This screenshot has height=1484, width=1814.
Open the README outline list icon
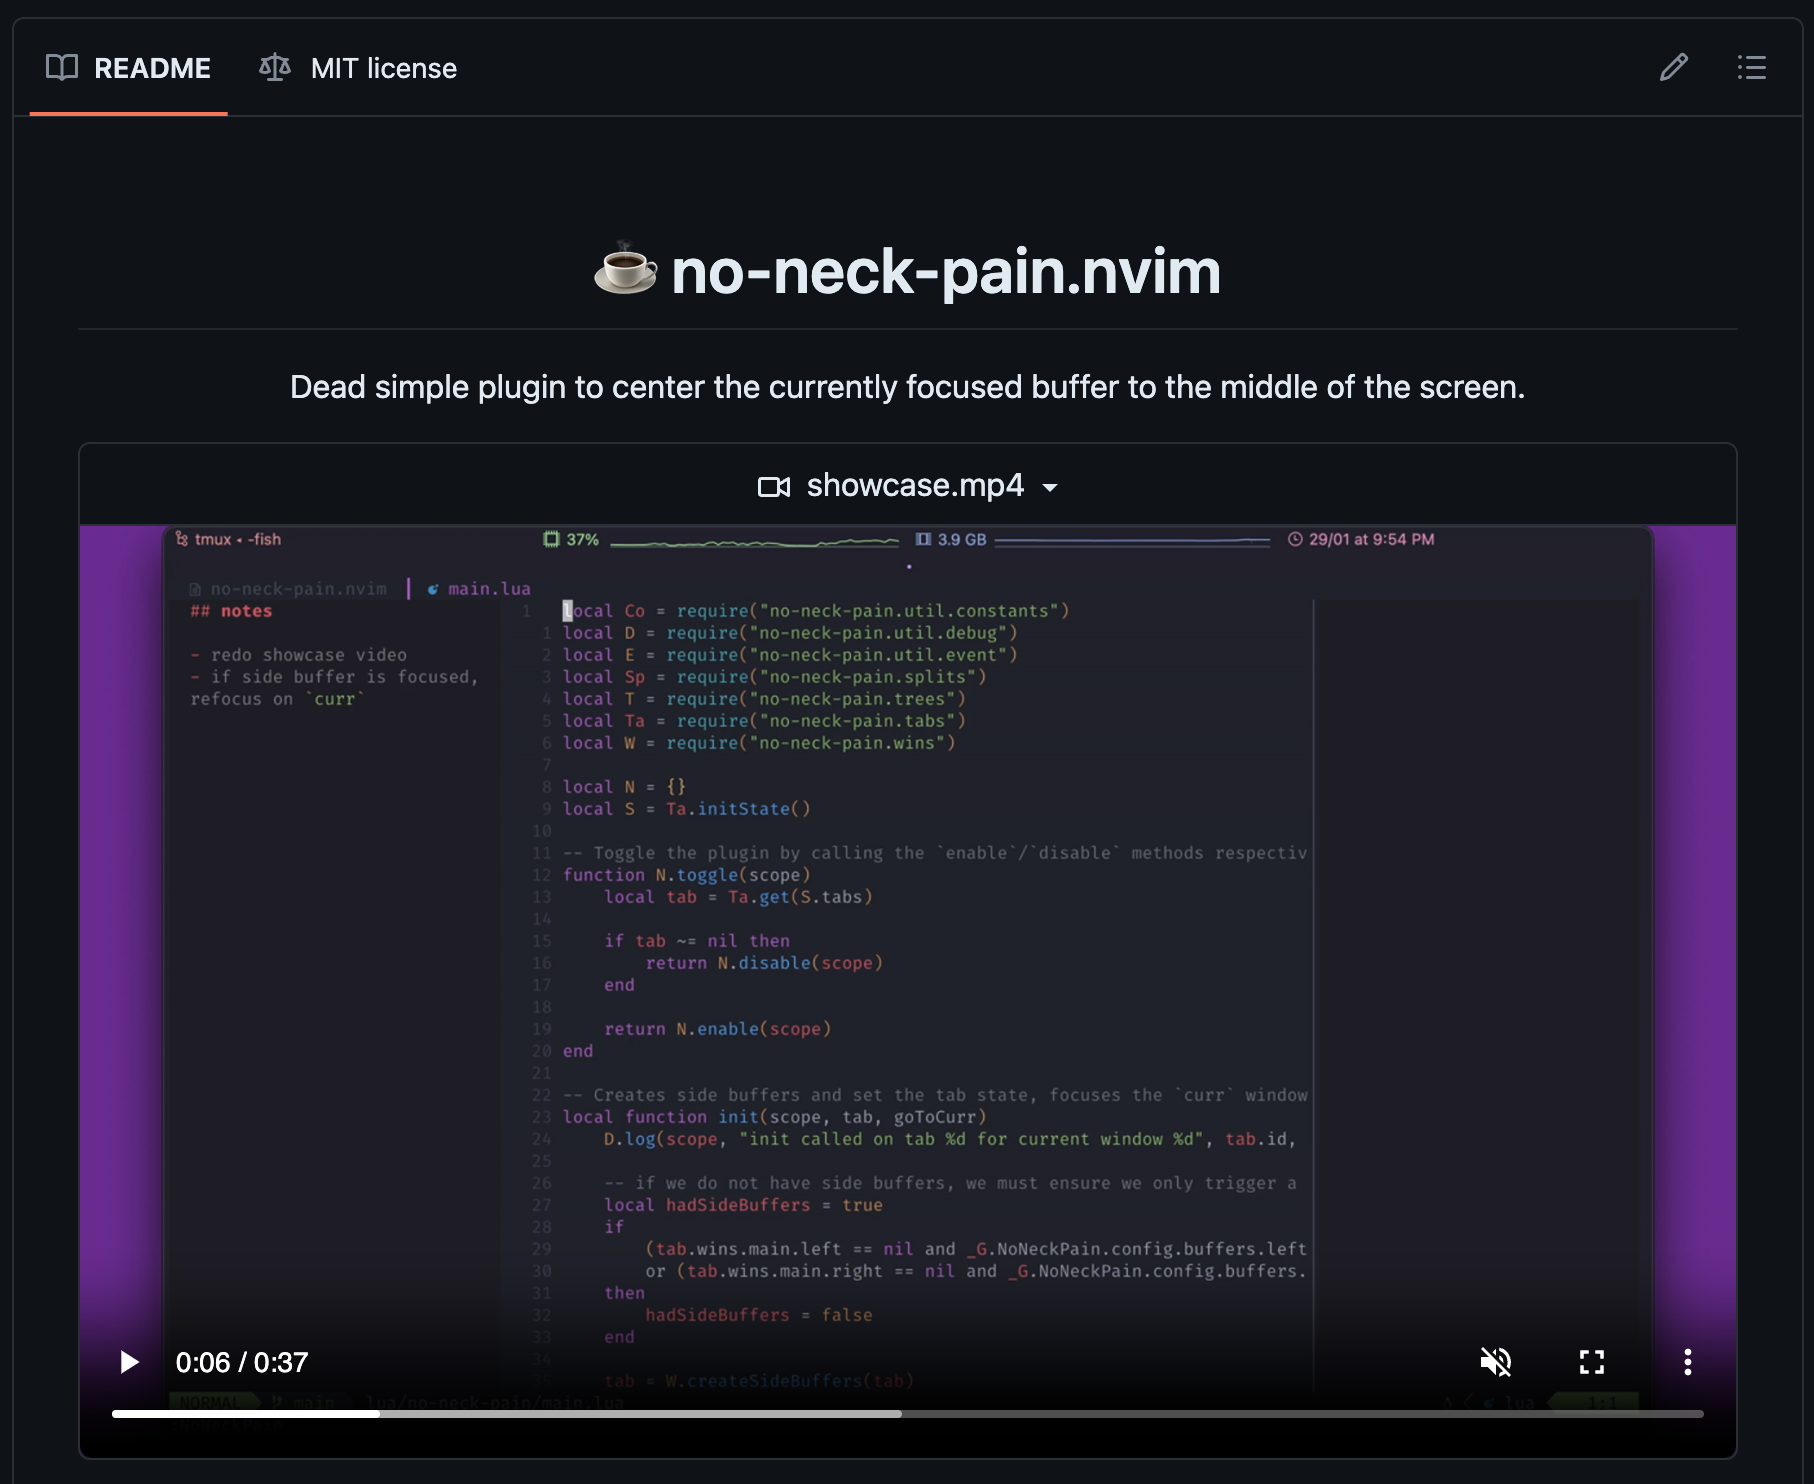pyautogui.click(x=1751, y=68)
